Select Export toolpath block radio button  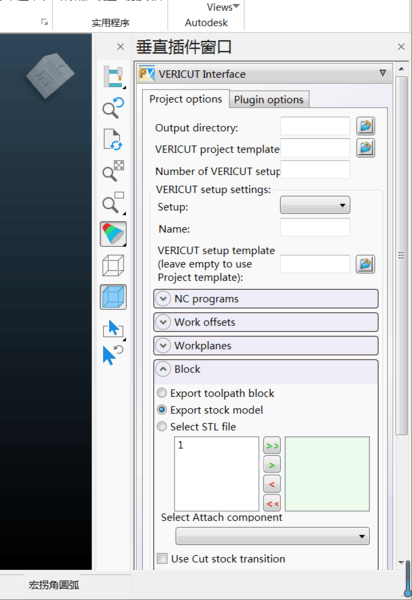162,393
